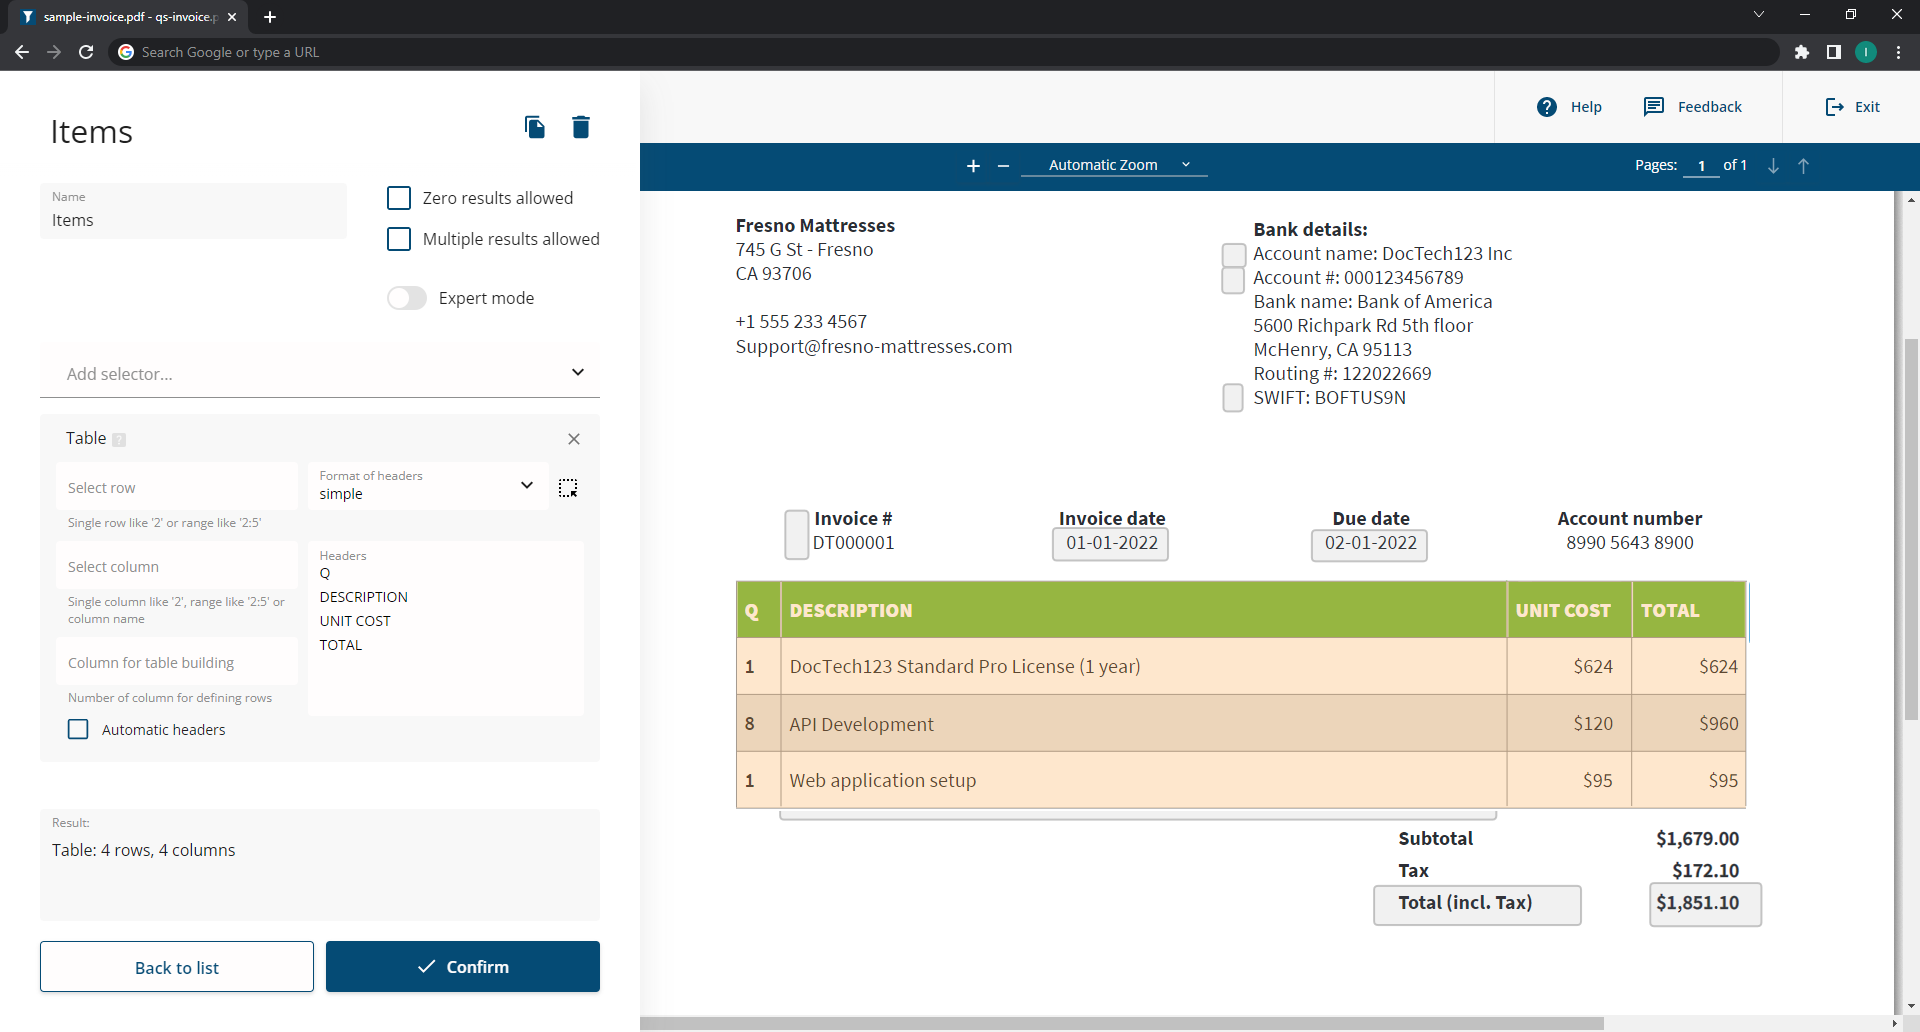
Task: Exit the editor
Action: (x=1852, y=107)
